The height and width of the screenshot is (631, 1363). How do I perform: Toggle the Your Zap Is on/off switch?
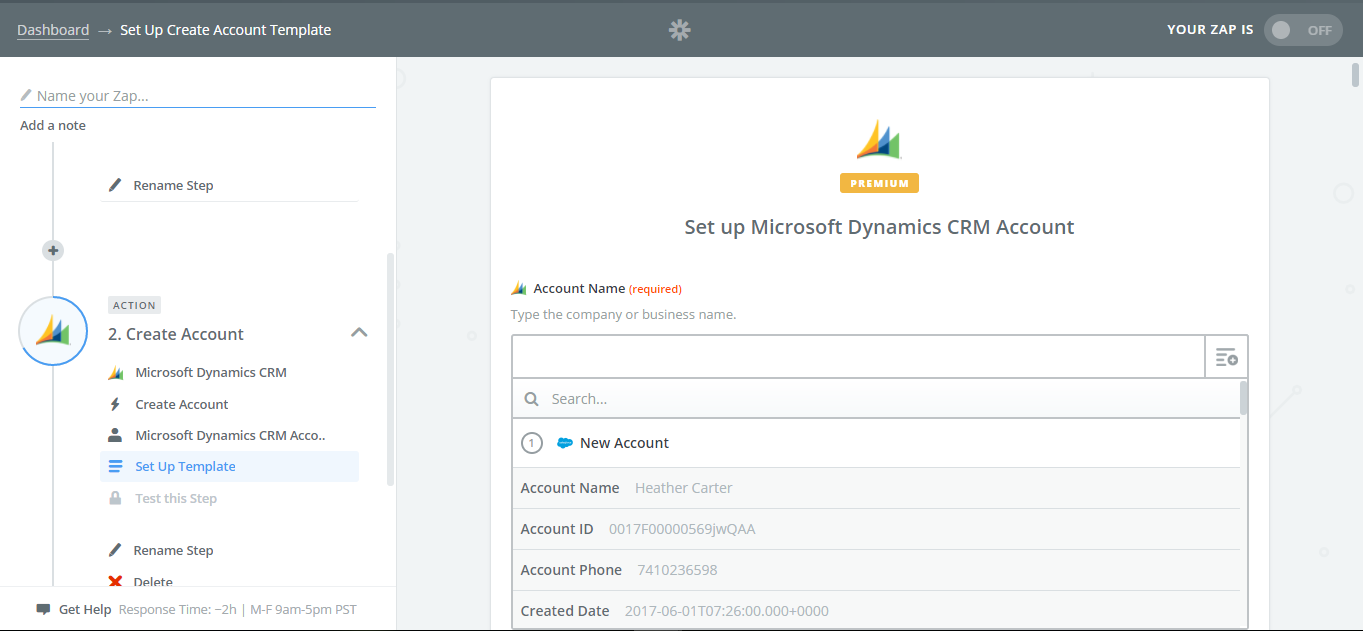pos(1303,30)
